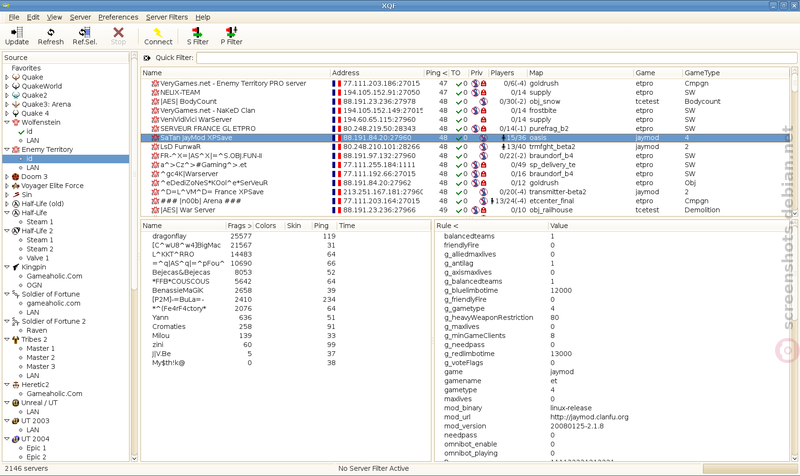Select the Steam 2 source under Half-Life 2
Viewport: 800px width, 476px height.
tap(40, 249)
